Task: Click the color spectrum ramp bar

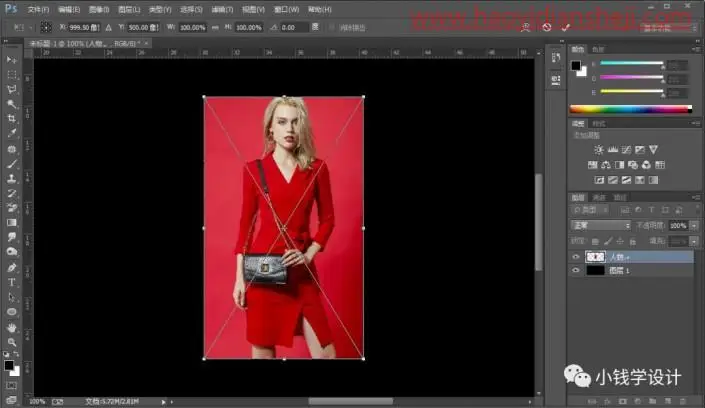Action: tap(630, 109)
